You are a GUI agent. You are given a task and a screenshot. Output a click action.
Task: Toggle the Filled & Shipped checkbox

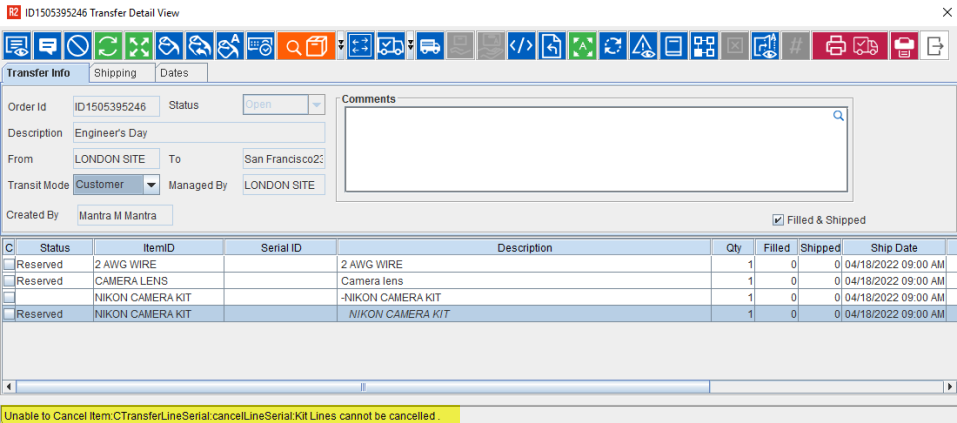tap(778, 220)
